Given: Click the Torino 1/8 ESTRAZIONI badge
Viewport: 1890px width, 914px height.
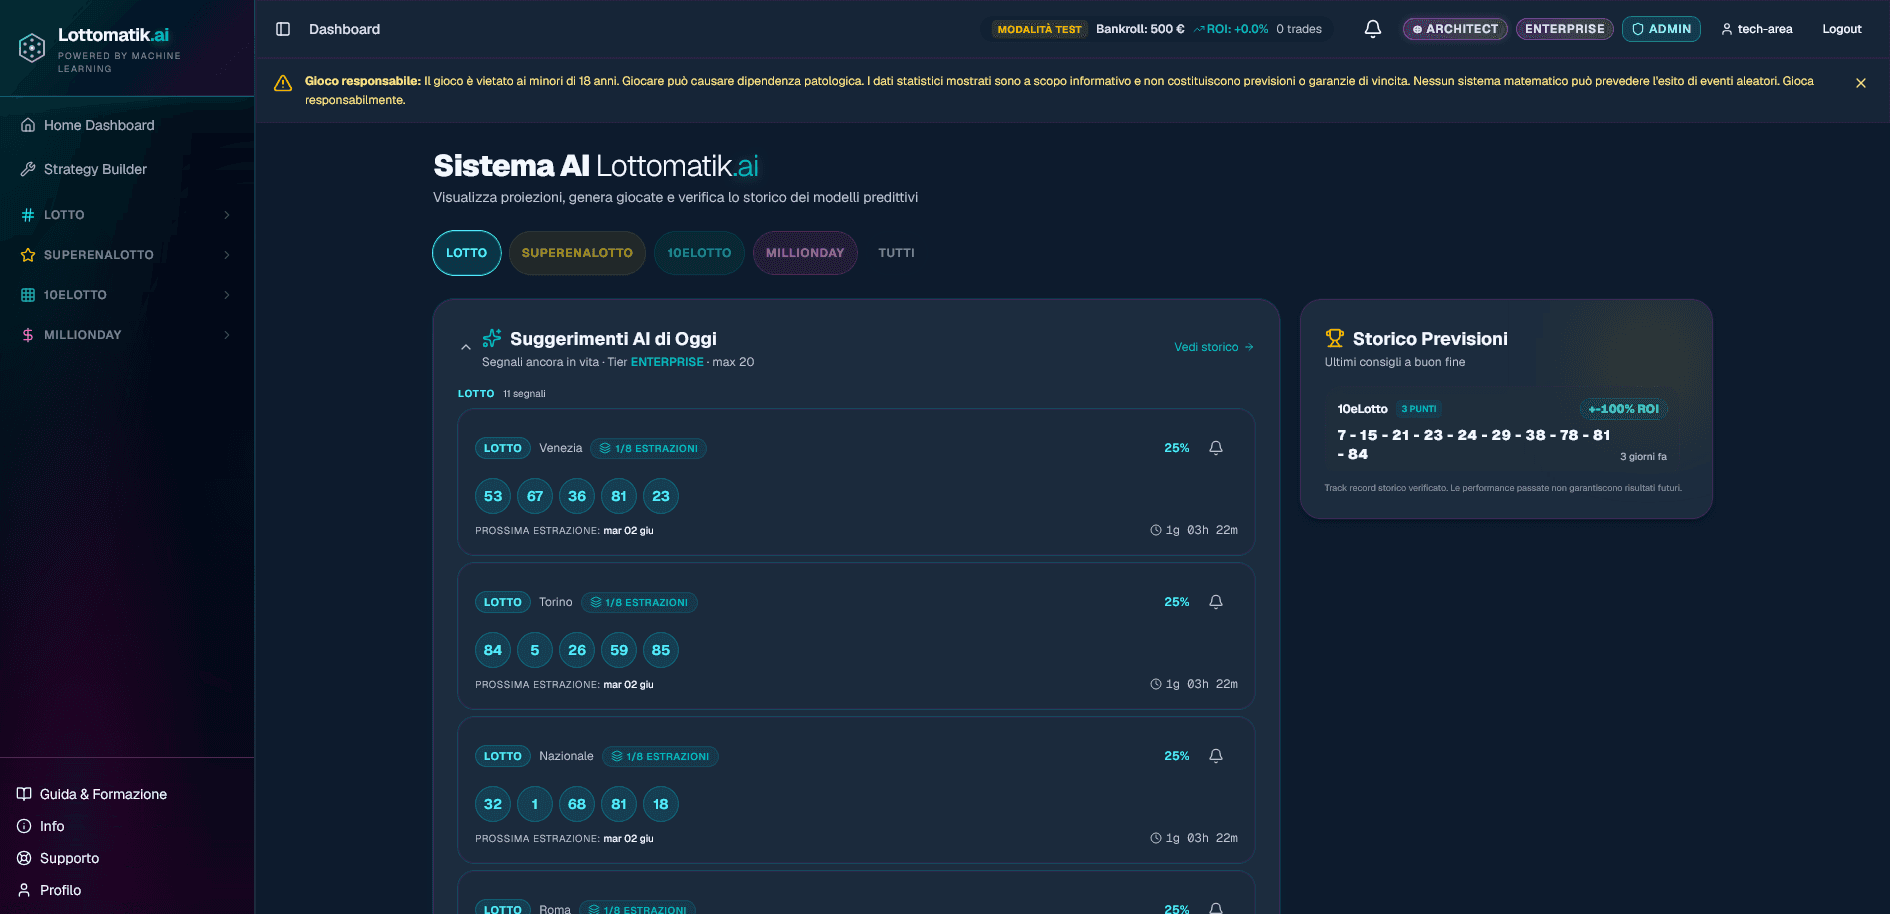Looking at the screenshot, I should (639, 602).
